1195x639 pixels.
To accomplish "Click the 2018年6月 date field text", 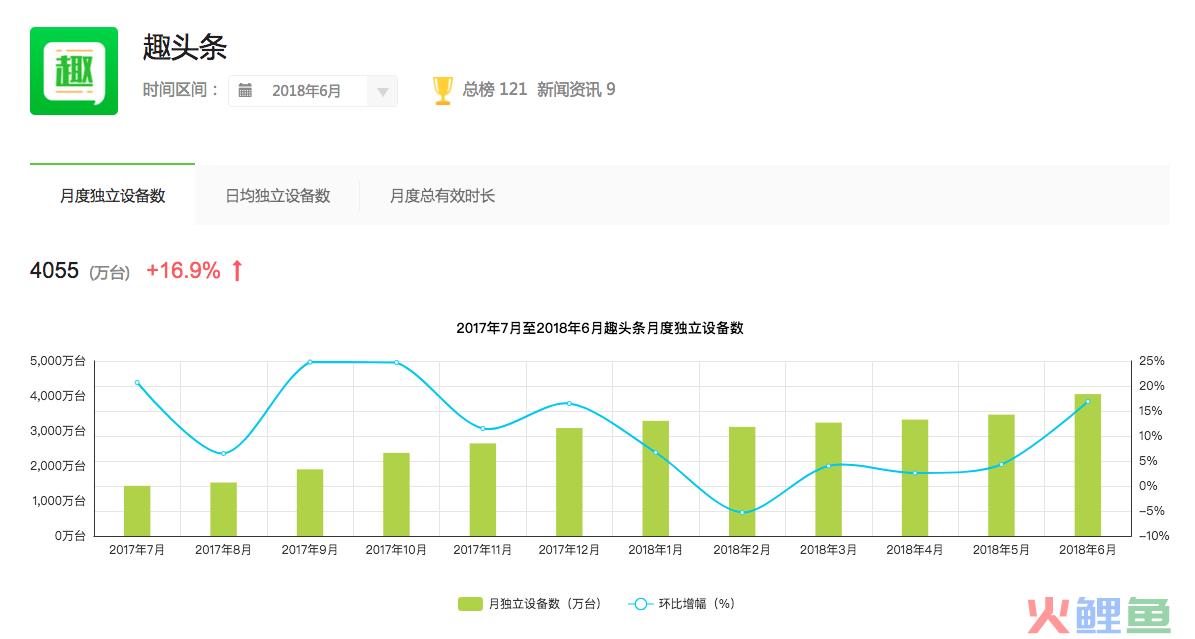I will click(306, 91).
